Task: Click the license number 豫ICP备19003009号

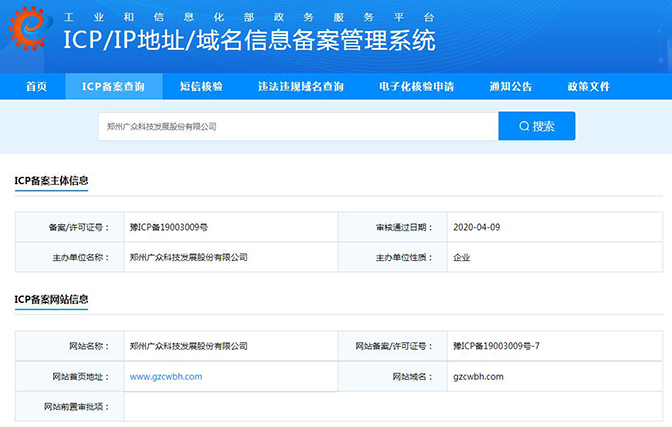Action: click(169, 227)
